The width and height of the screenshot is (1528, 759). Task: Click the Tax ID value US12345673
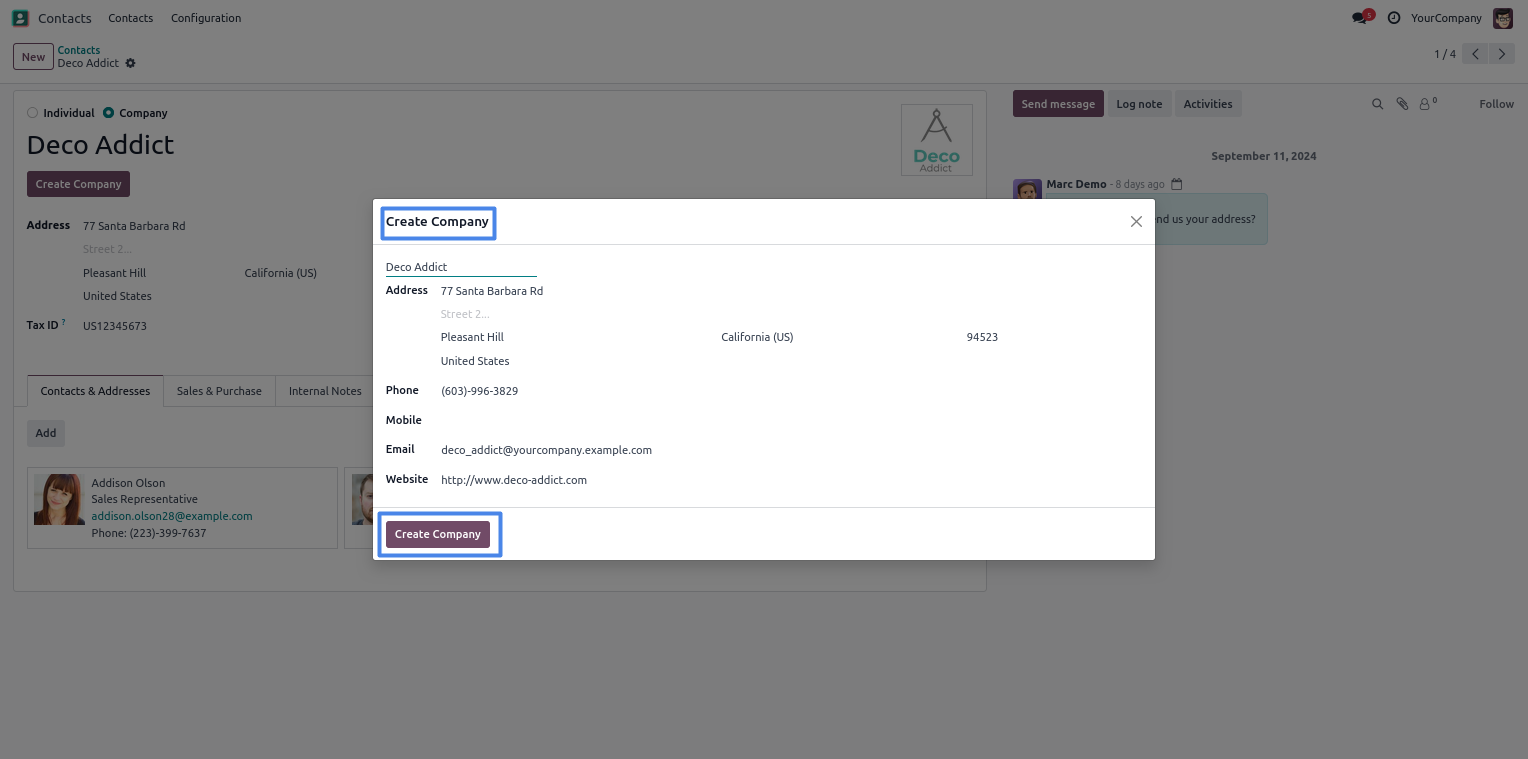point(115,326)
